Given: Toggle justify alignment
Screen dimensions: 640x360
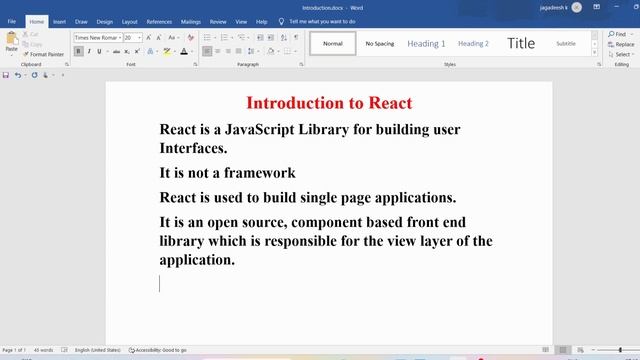Looking at the screenshot, I should click(x=239, y=51).
